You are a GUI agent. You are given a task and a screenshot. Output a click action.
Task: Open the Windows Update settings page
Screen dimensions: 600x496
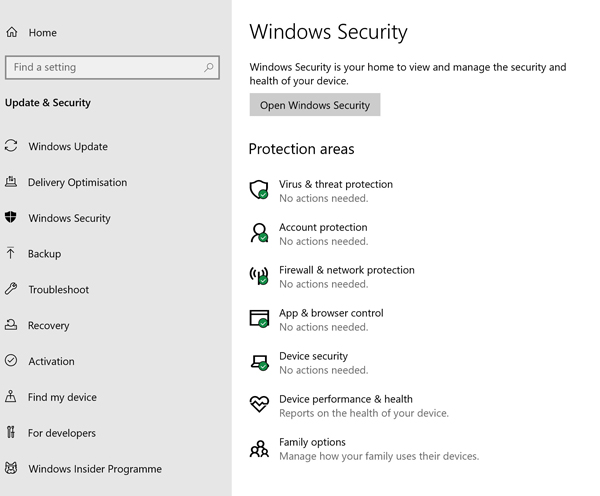[x=68, y=146]
